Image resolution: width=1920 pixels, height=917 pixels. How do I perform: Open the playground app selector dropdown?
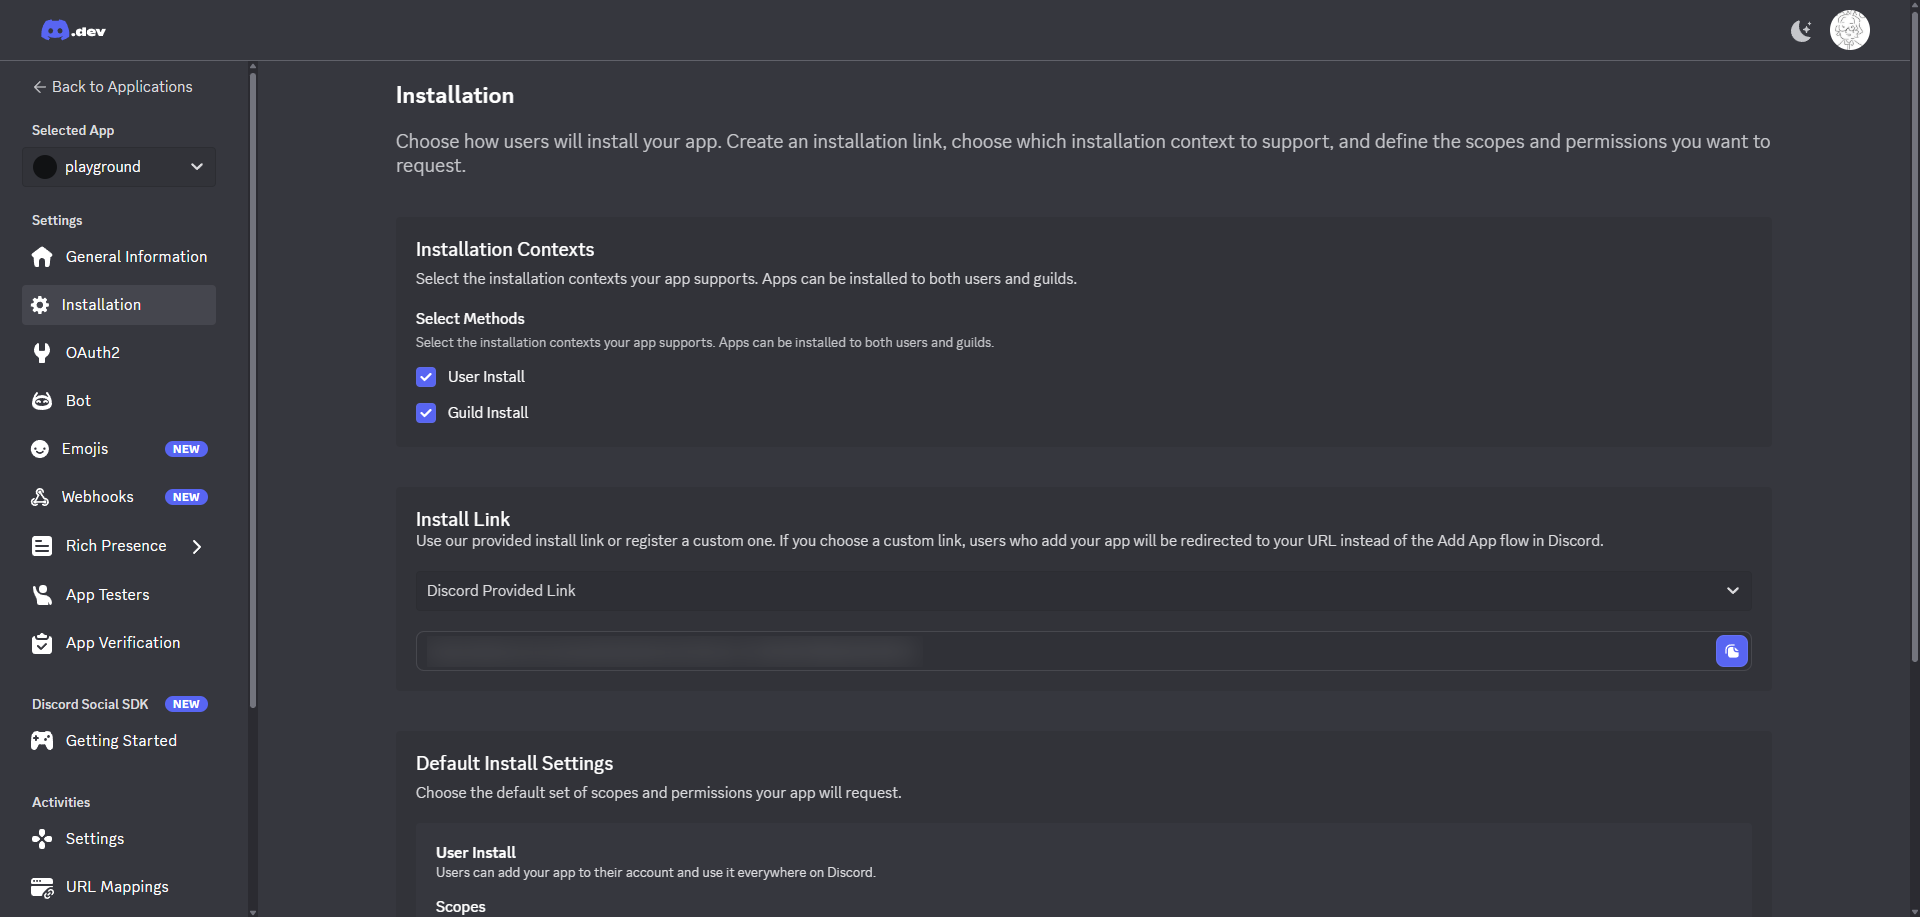point(119,167)
